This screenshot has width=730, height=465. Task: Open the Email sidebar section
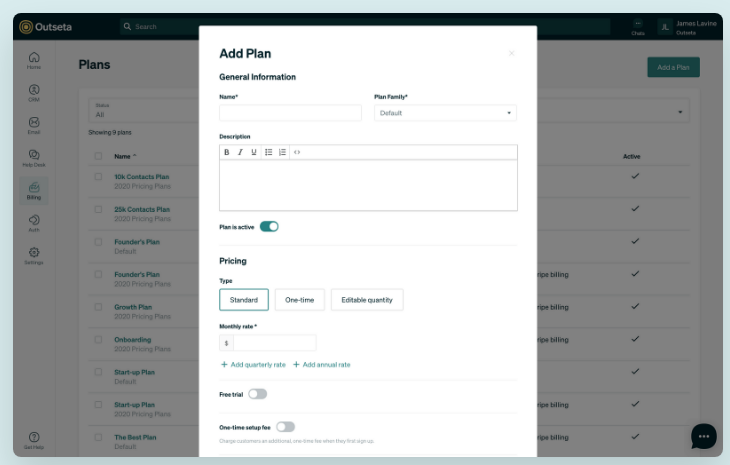coord(34,126)
